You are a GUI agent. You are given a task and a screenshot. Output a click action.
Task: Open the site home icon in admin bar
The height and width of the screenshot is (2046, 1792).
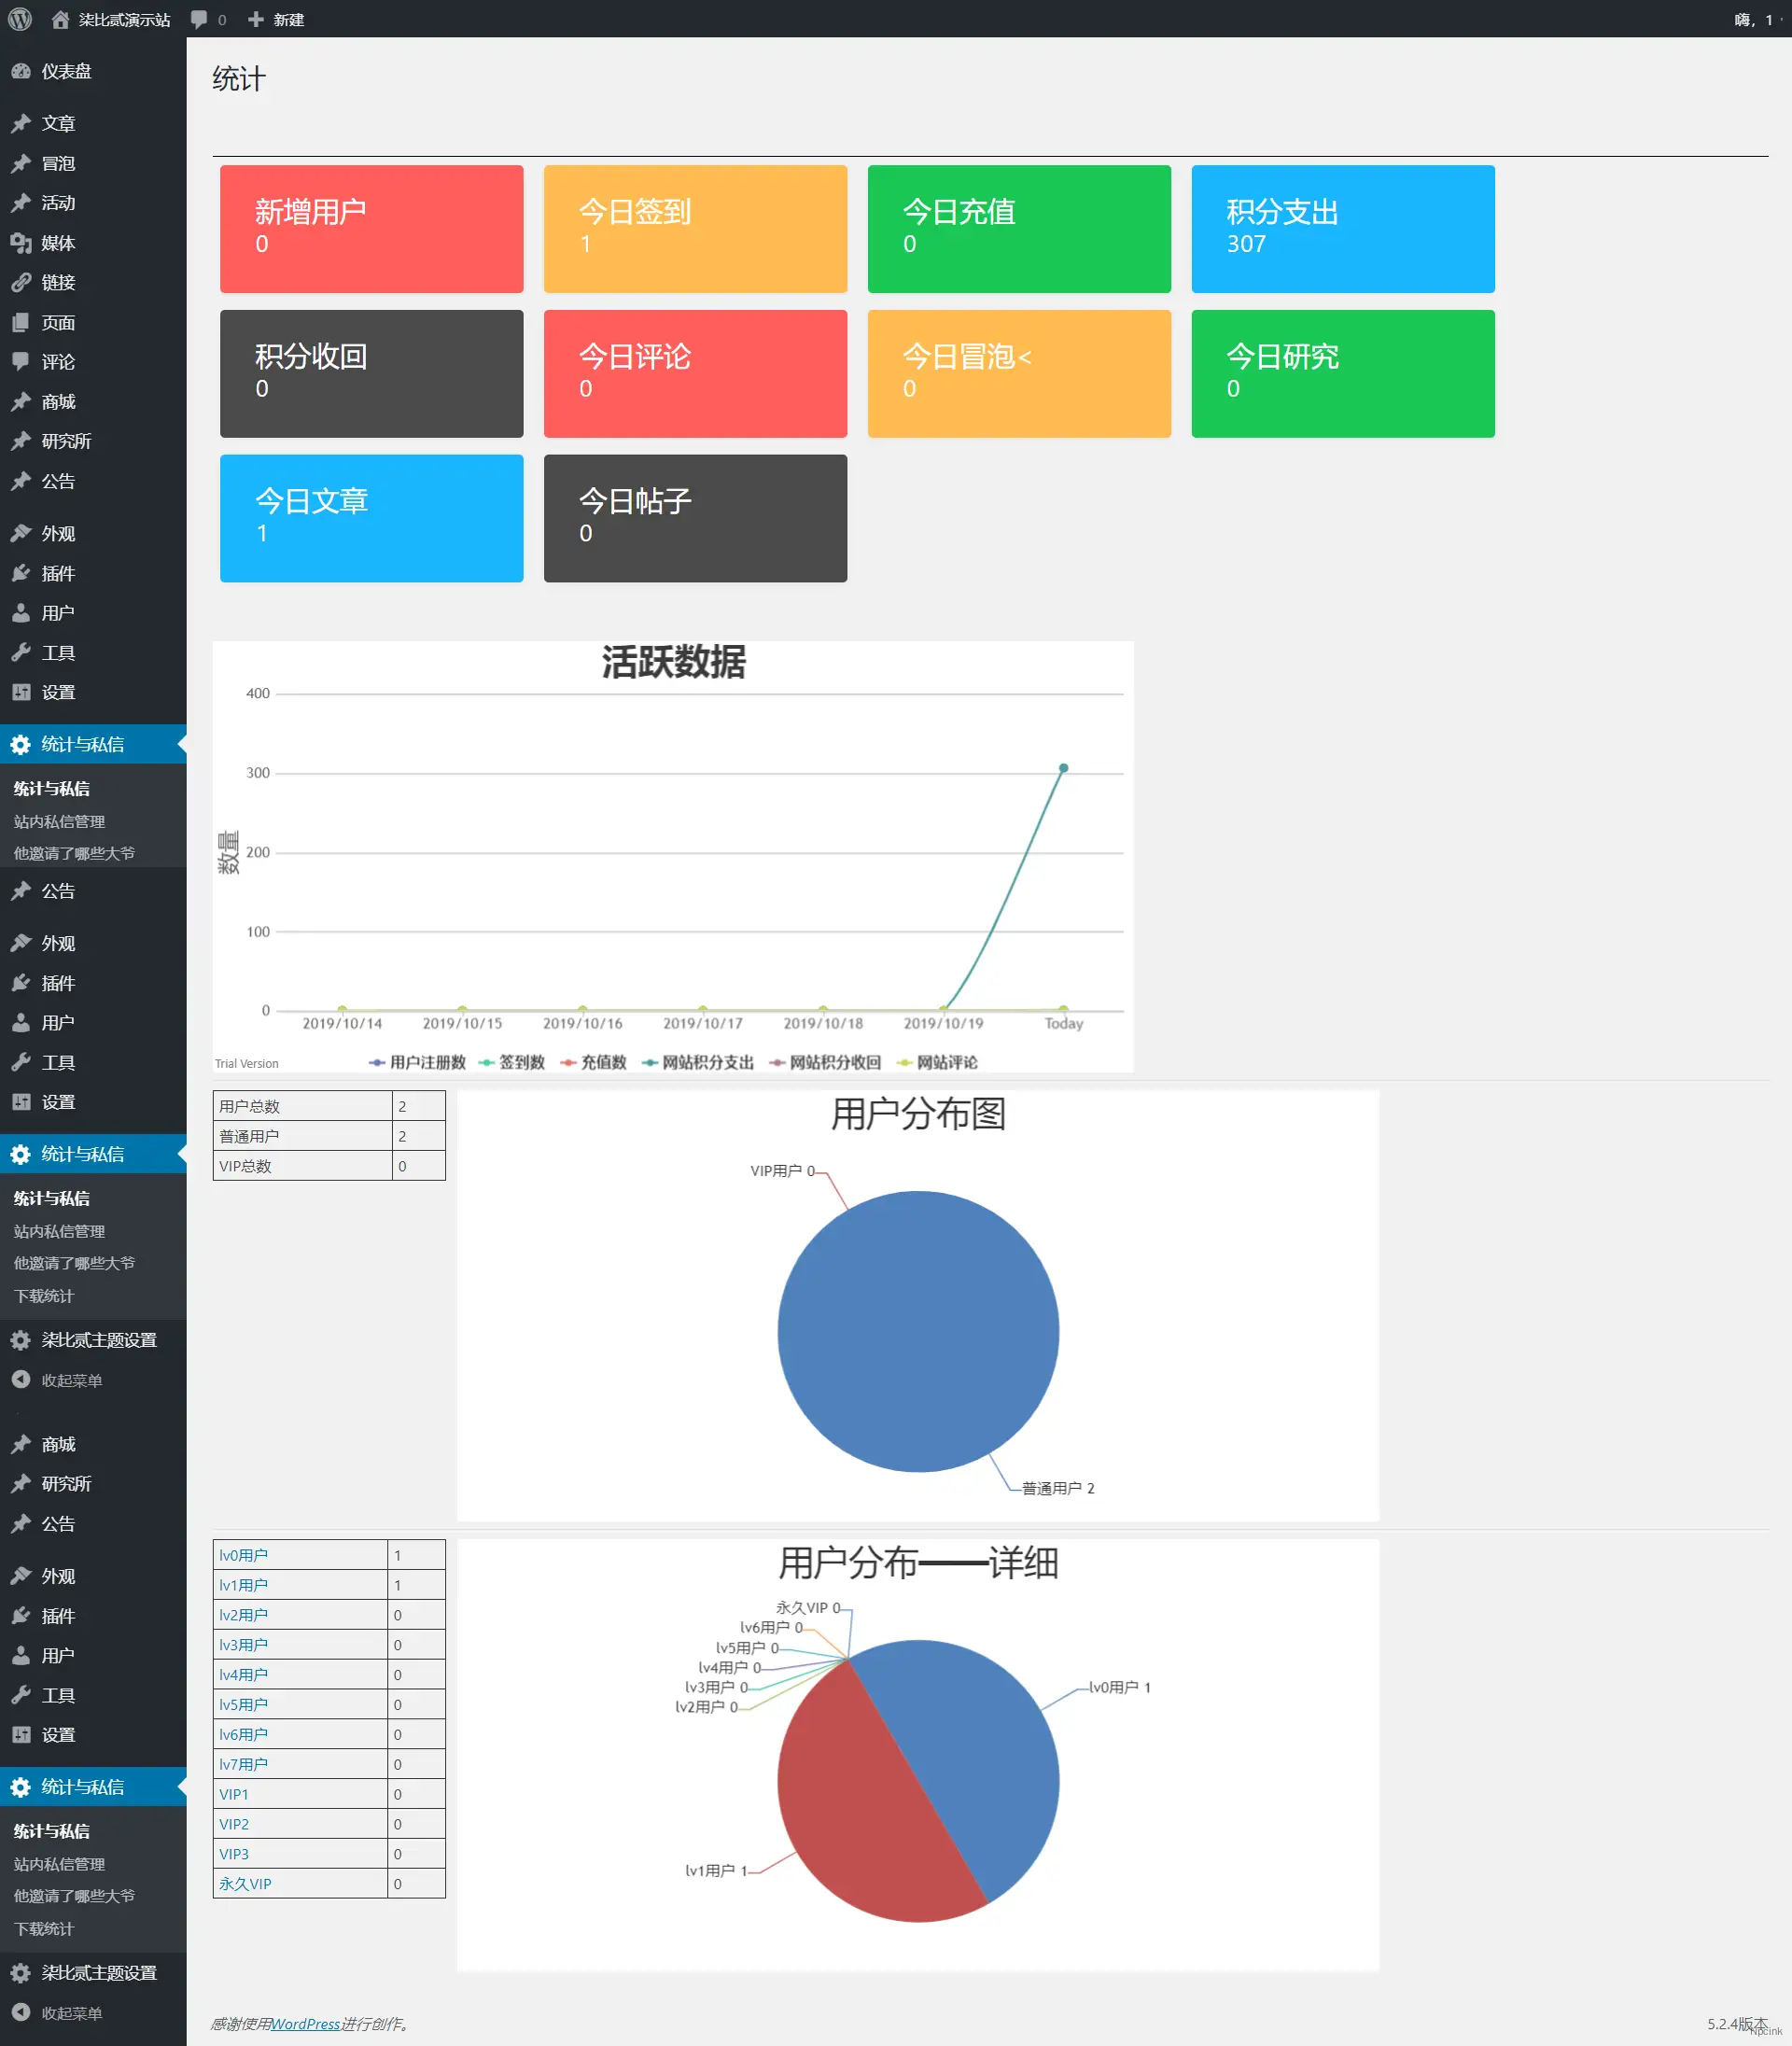pyautogui.click(x=61, y=19)
